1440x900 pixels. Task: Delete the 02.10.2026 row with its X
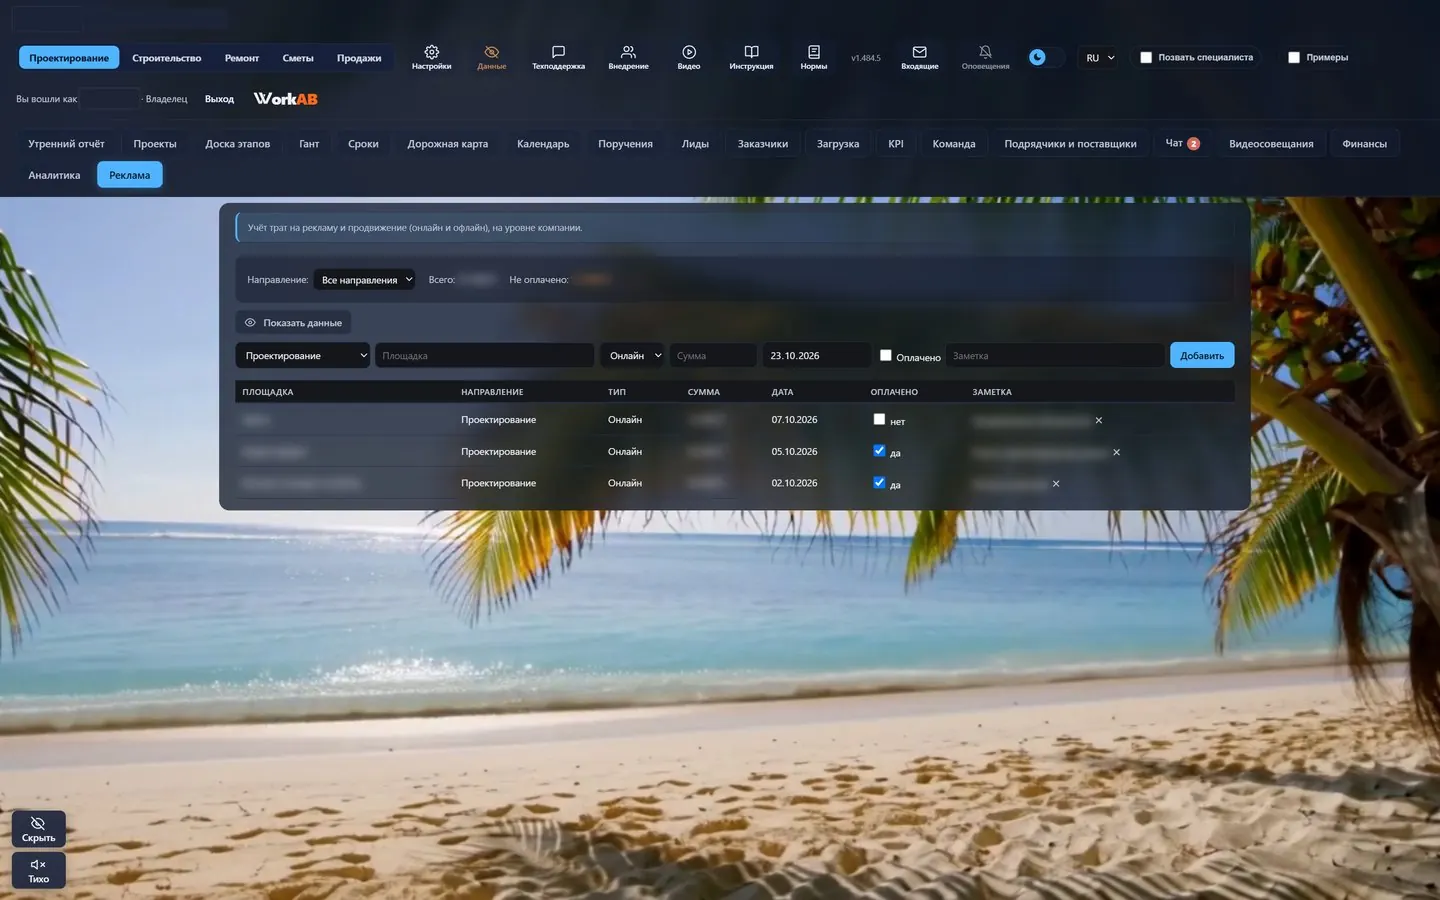pos(1055,484)
